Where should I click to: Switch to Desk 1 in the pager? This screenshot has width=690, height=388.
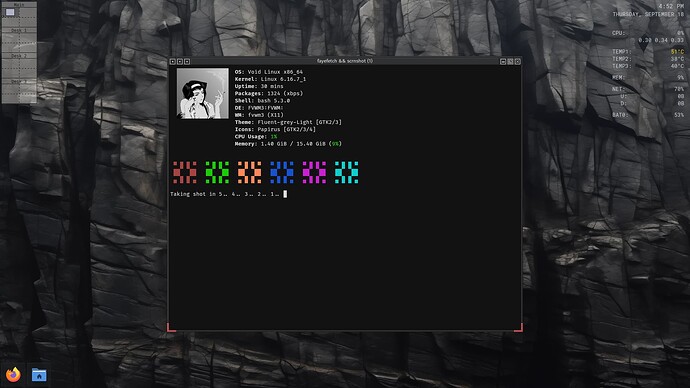tap(19, 30)
